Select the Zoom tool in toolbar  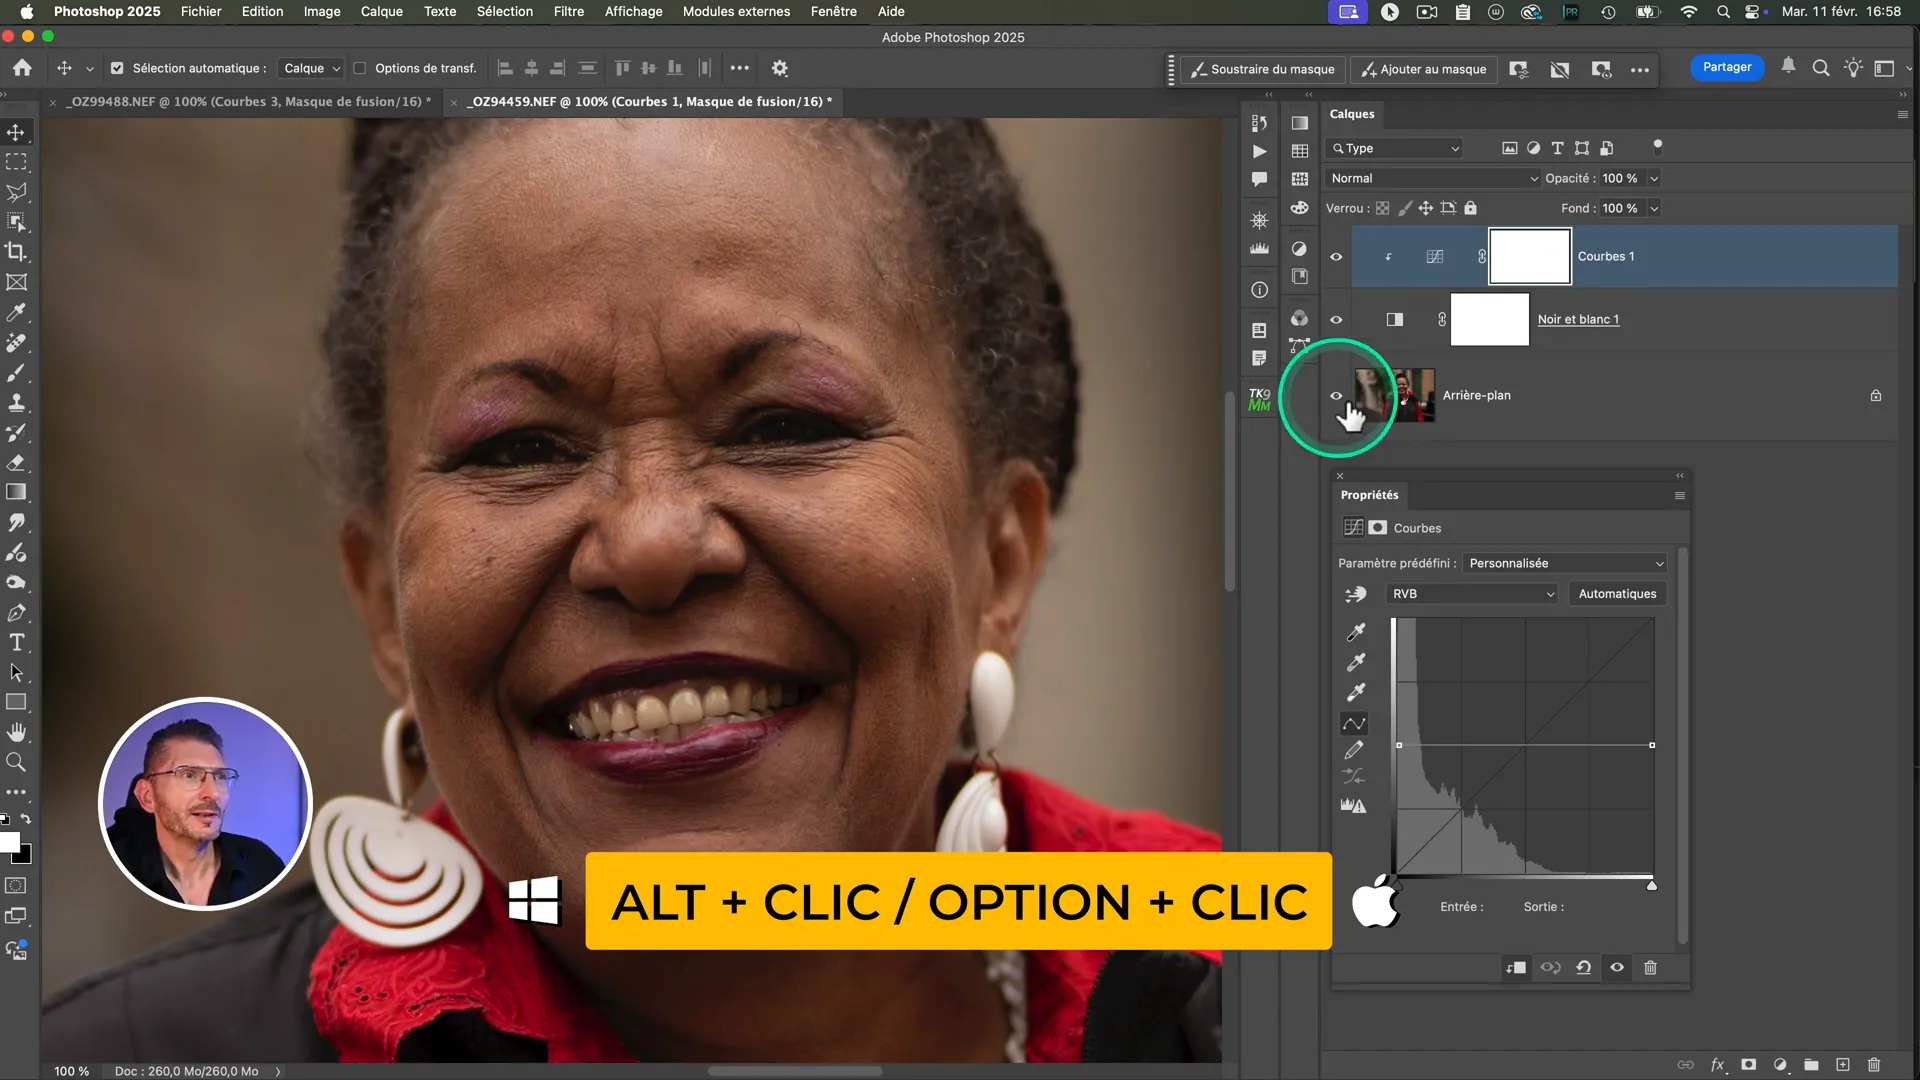16,763
